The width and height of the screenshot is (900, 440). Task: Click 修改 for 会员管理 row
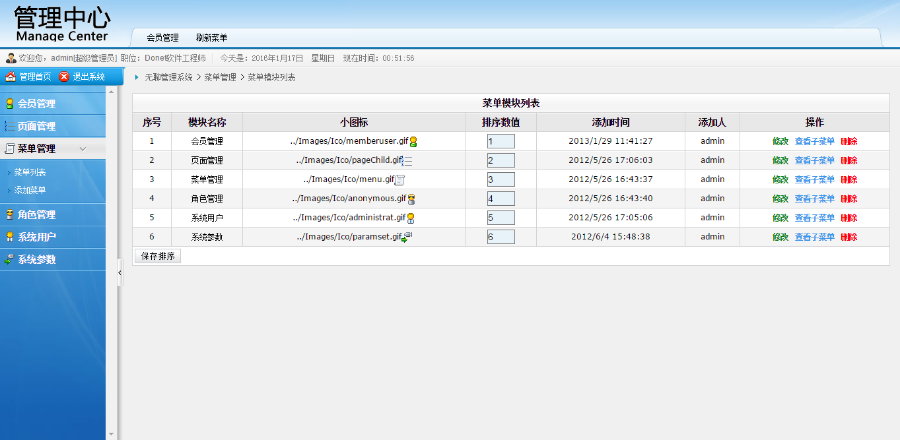pyautogui.click(x=781, y=141)
